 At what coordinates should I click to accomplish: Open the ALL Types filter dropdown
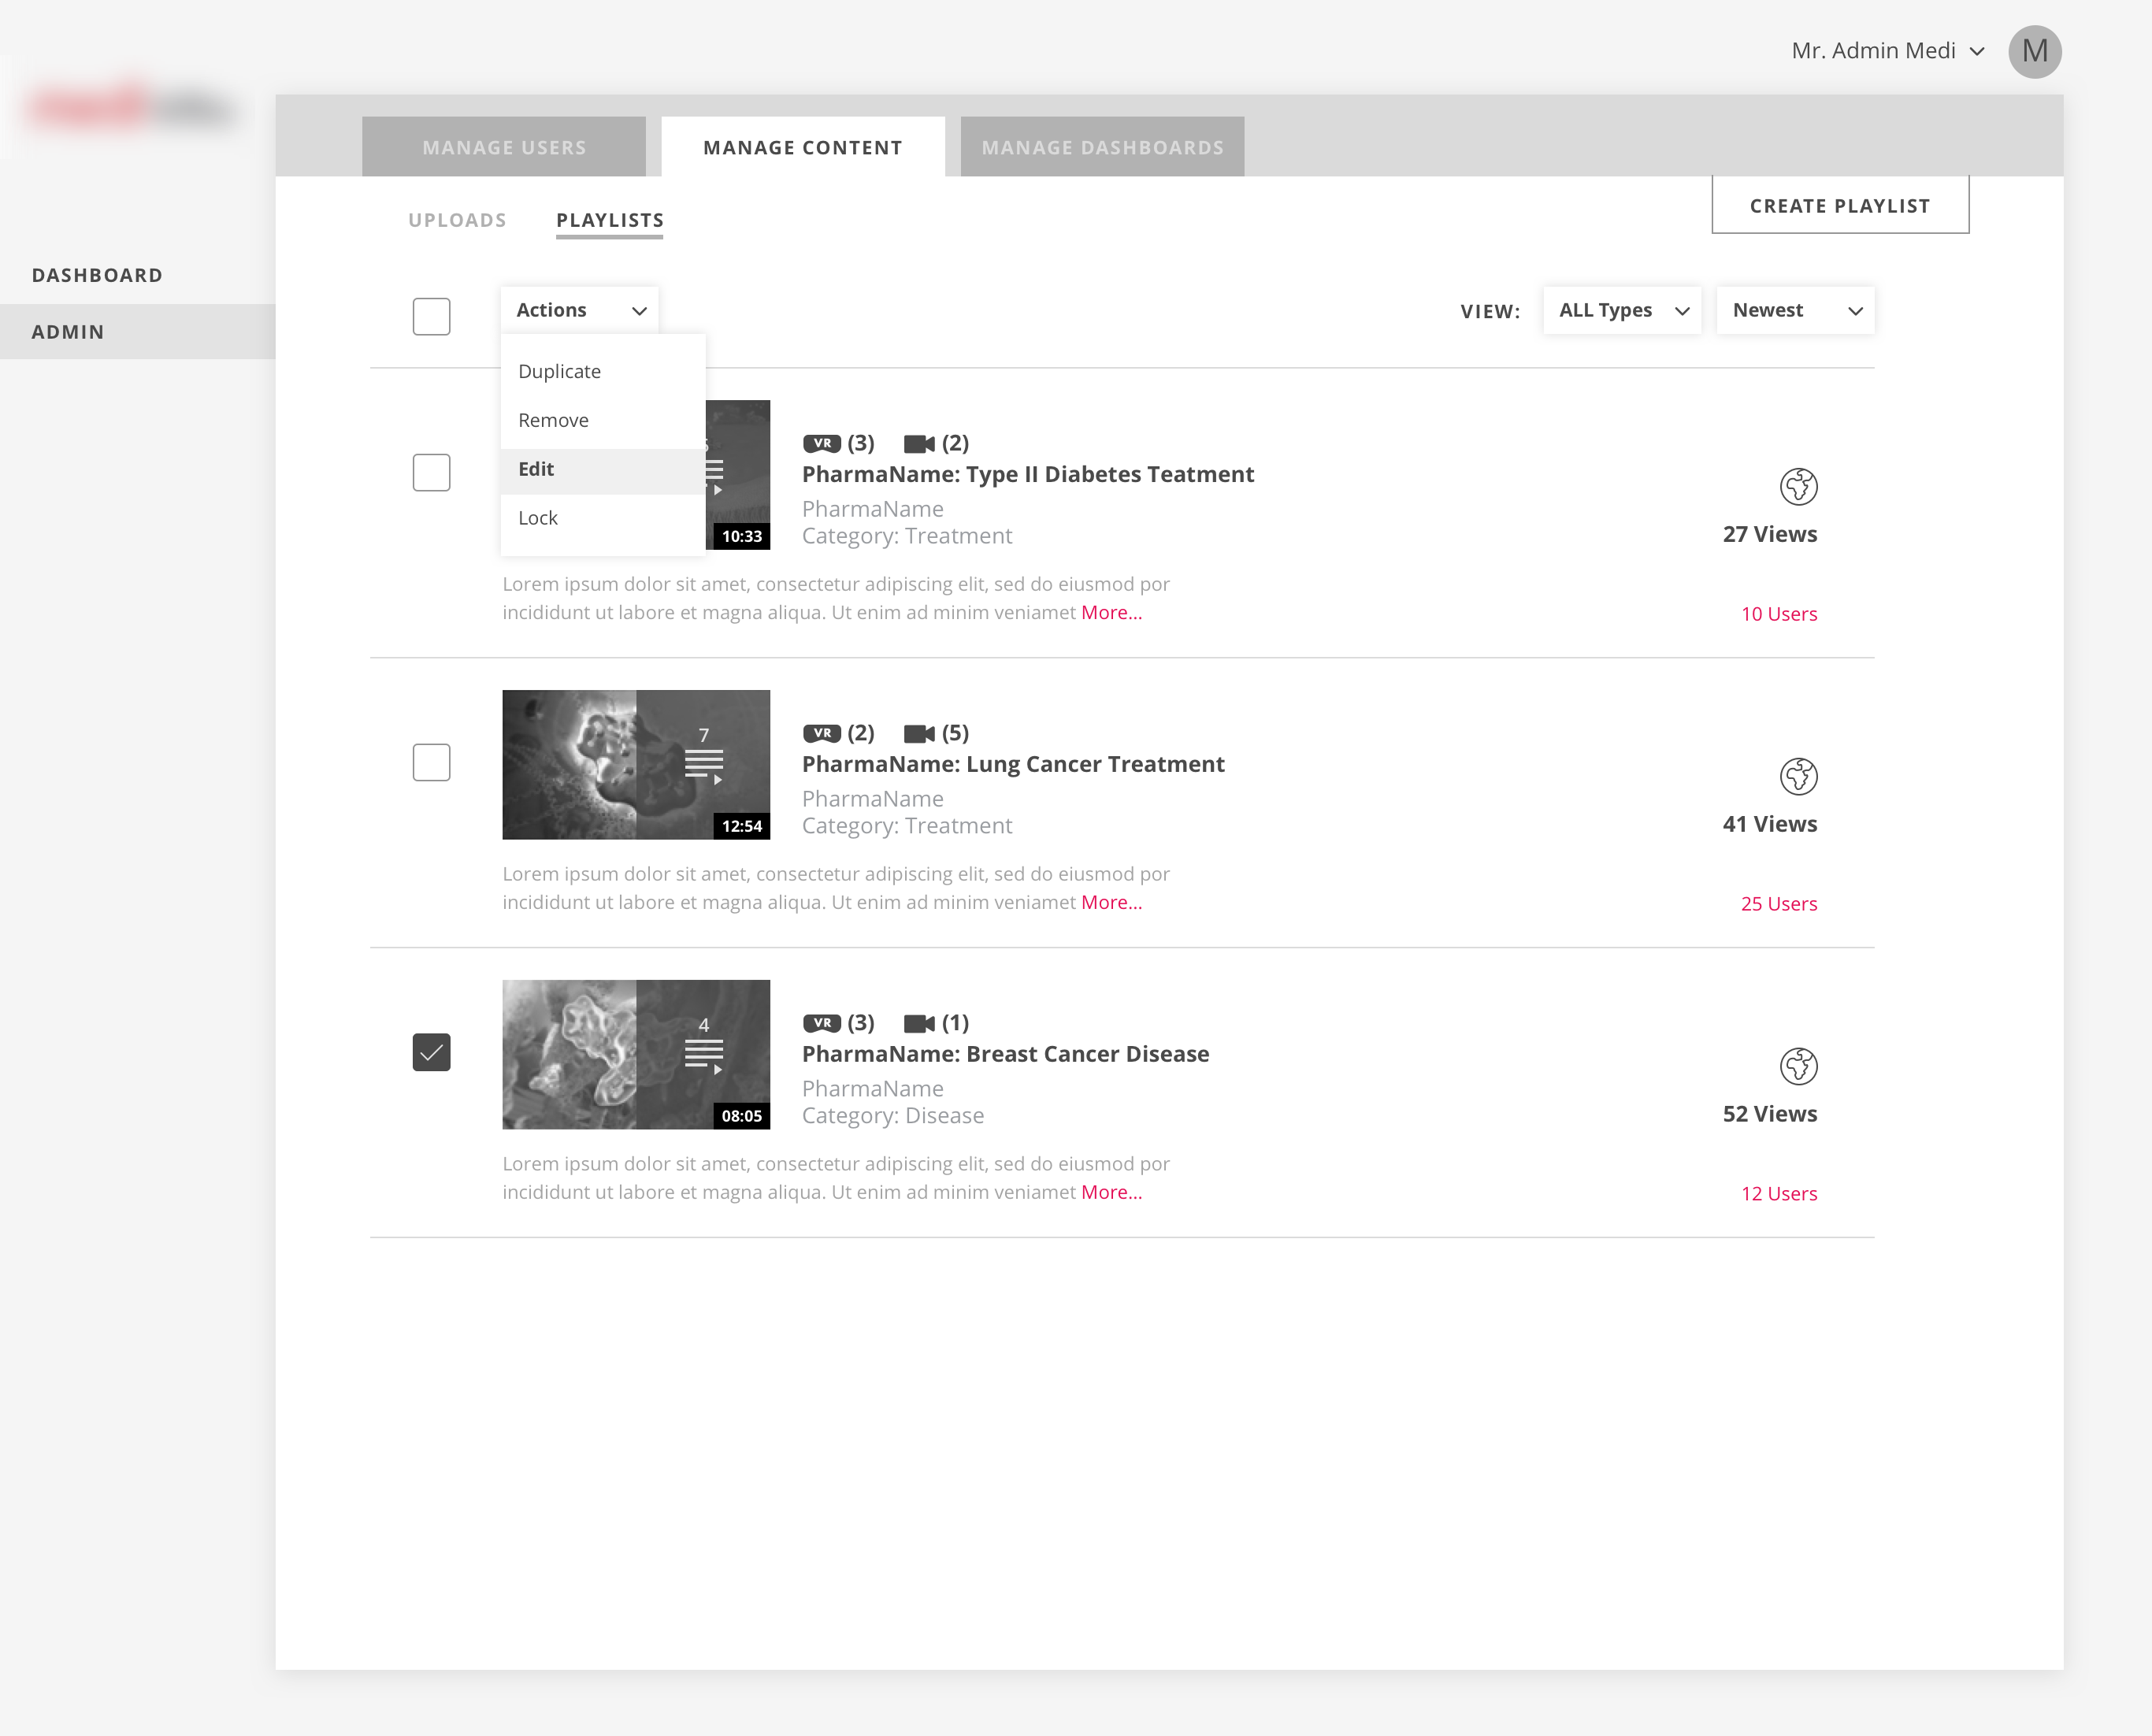tap(1621, 310)
